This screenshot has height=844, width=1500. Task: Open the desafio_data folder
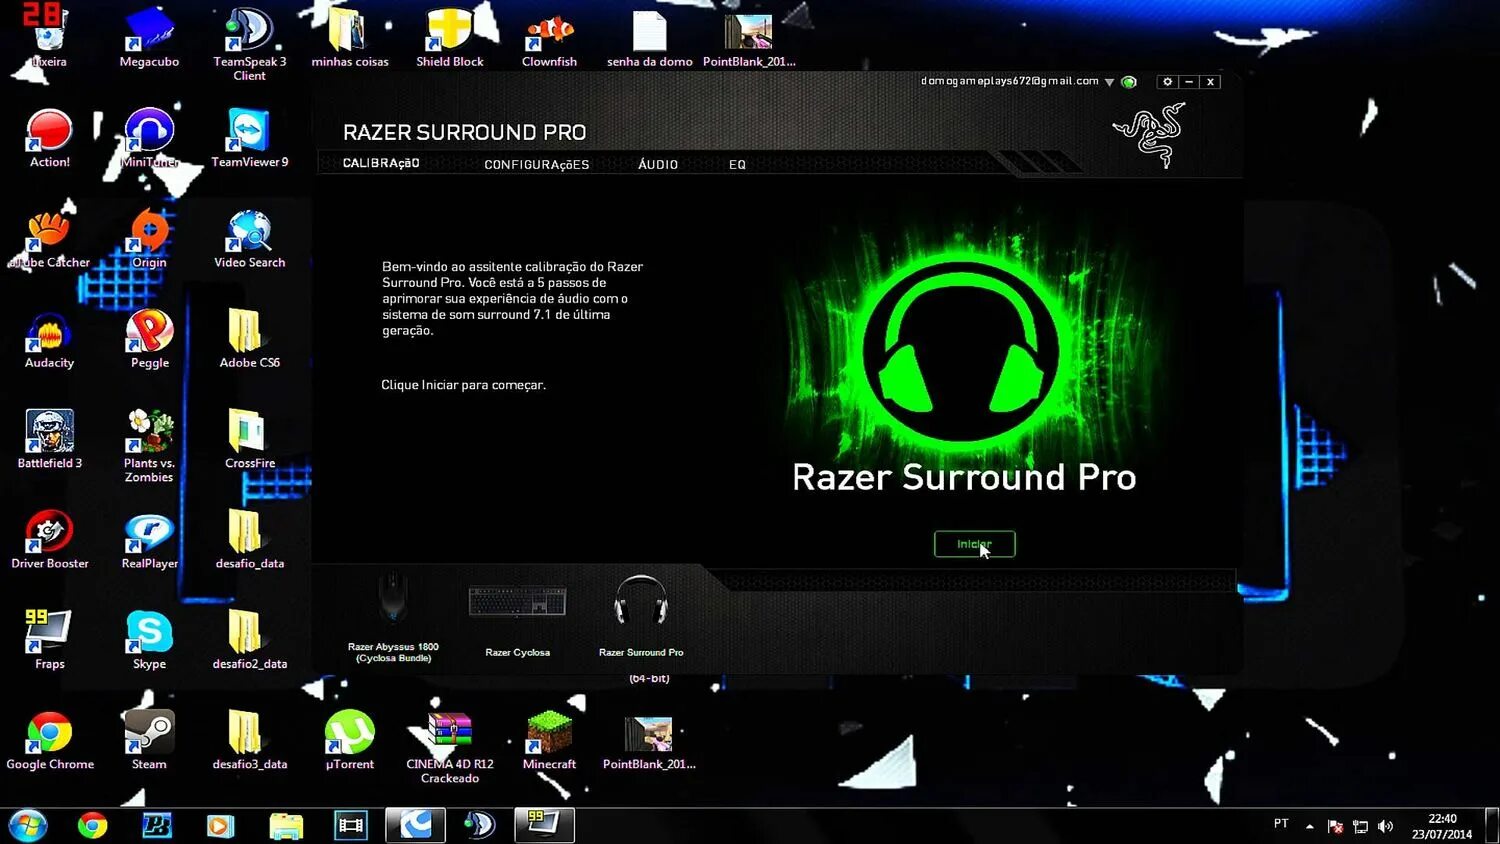coord(249,540)
